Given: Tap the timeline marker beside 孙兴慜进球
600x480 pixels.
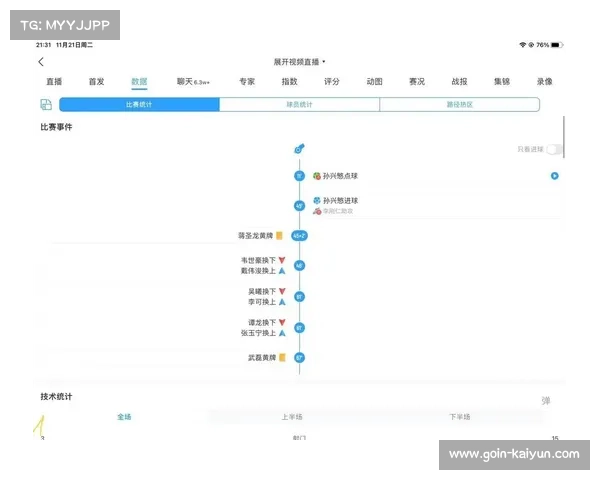Looking at the screenshot, I should point(299,206).
